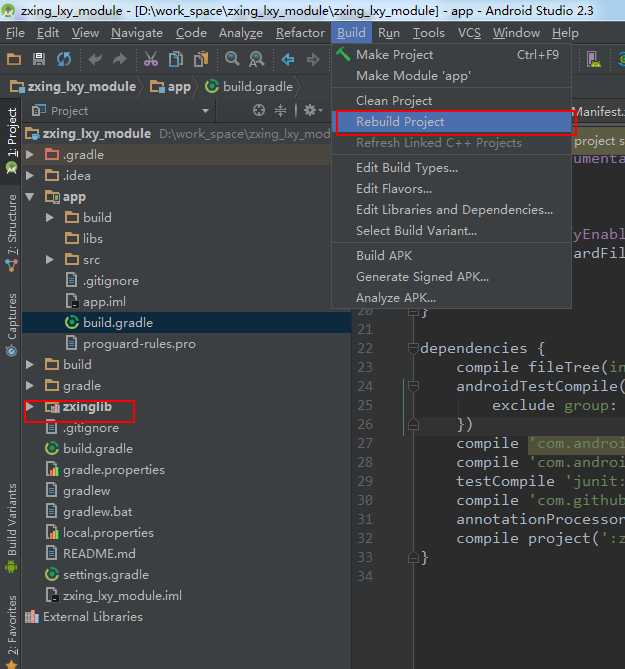Image resolution: width=625 pixels, height=669 pixels.
Task: Select Edit Flavors...
Action: [x=451, y=189]
